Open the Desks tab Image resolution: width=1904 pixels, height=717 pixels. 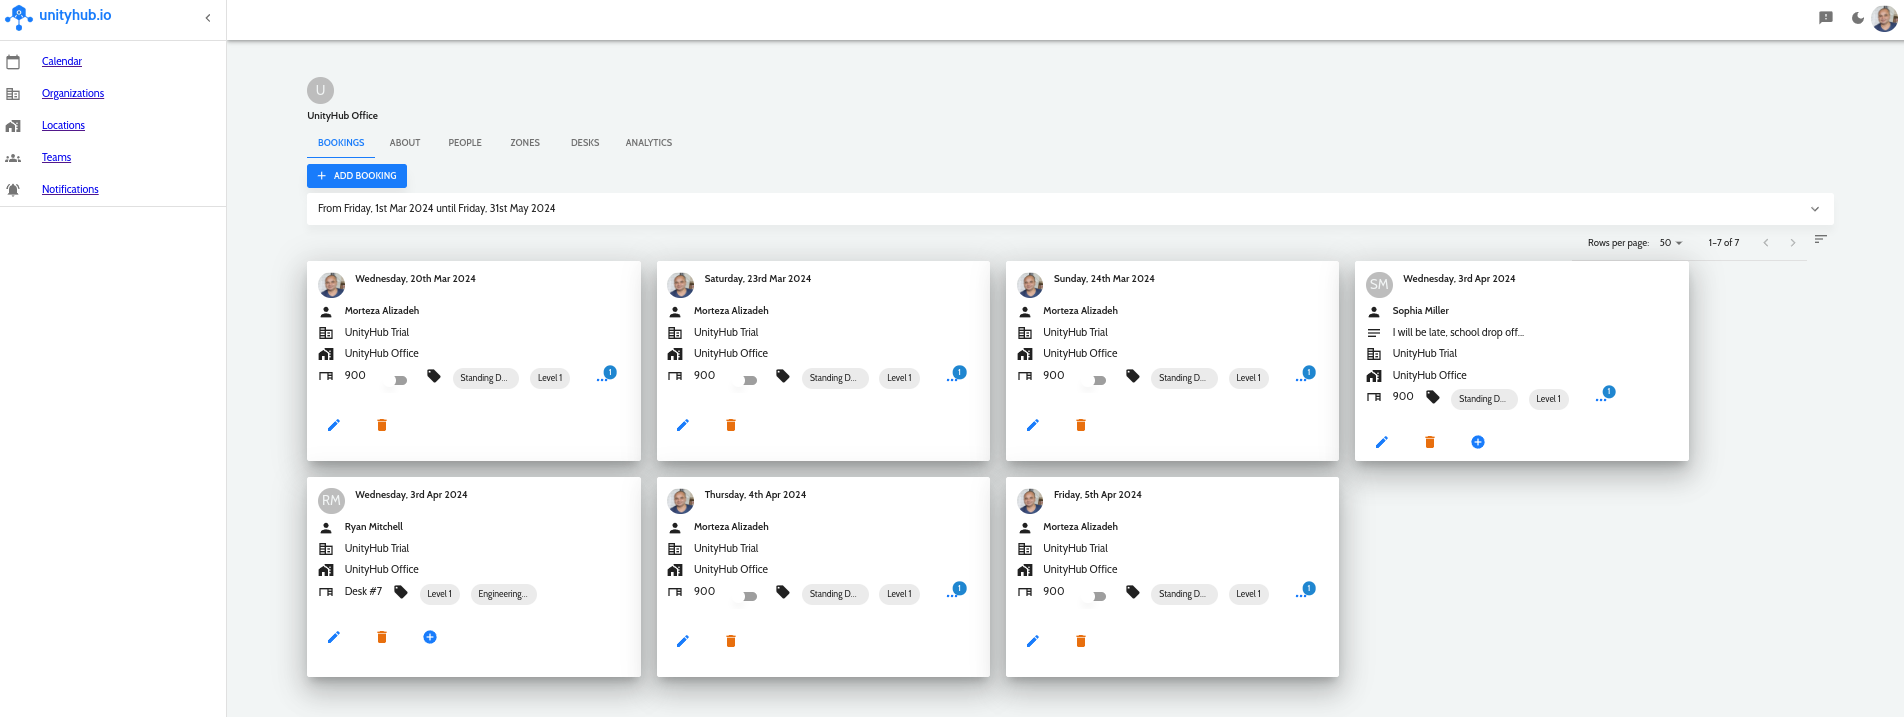pos(585,143)
